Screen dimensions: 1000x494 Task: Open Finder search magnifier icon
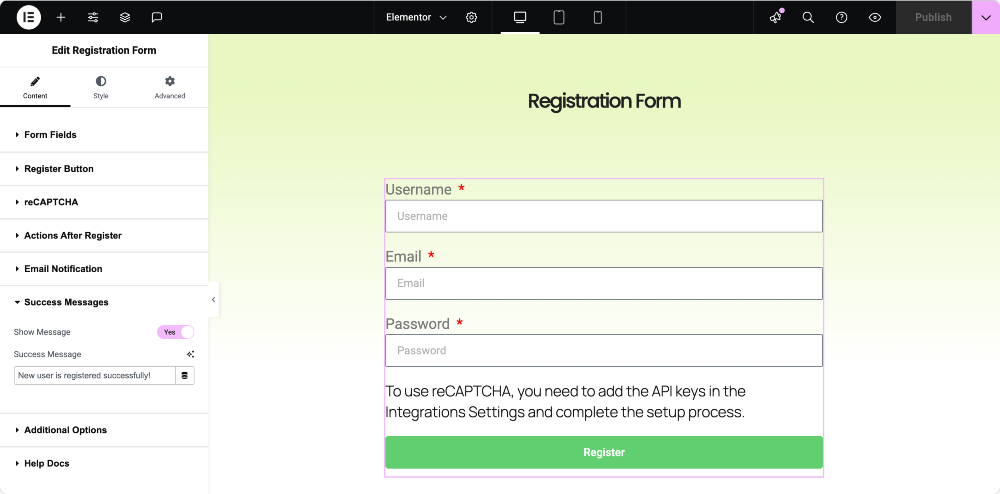point(808,18)
